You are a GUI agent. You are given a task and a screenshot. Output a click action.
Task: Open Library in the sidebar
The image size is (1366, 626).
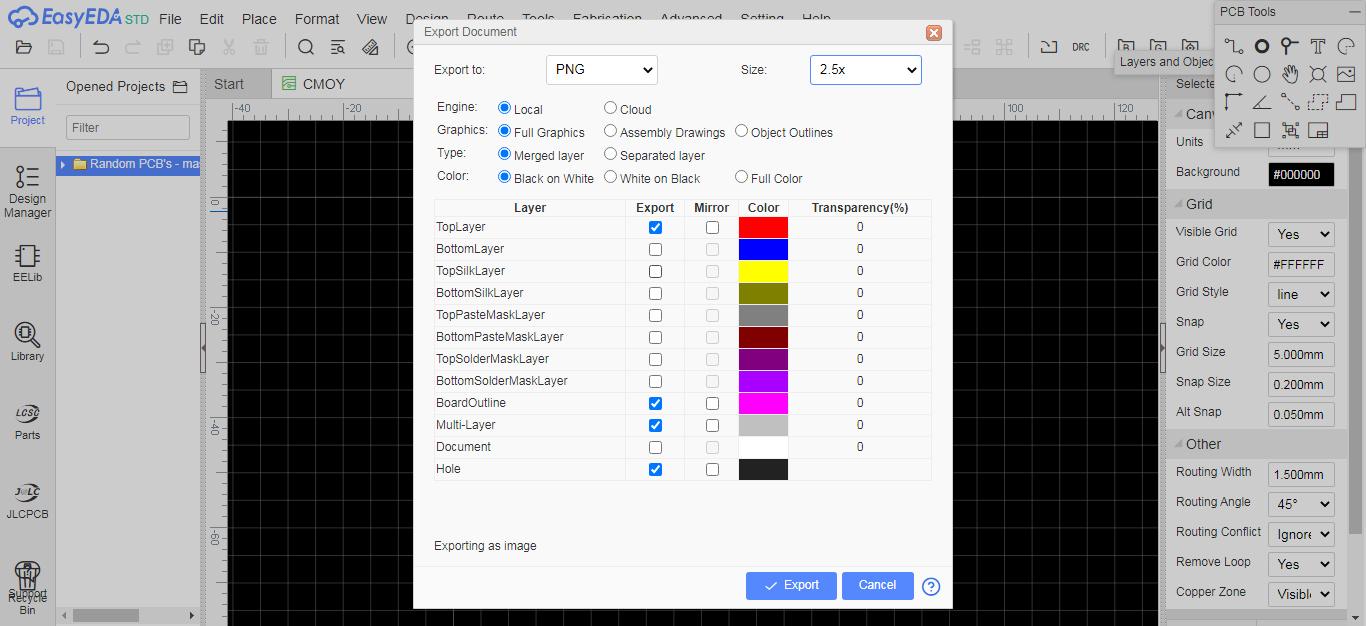(28, 342)
